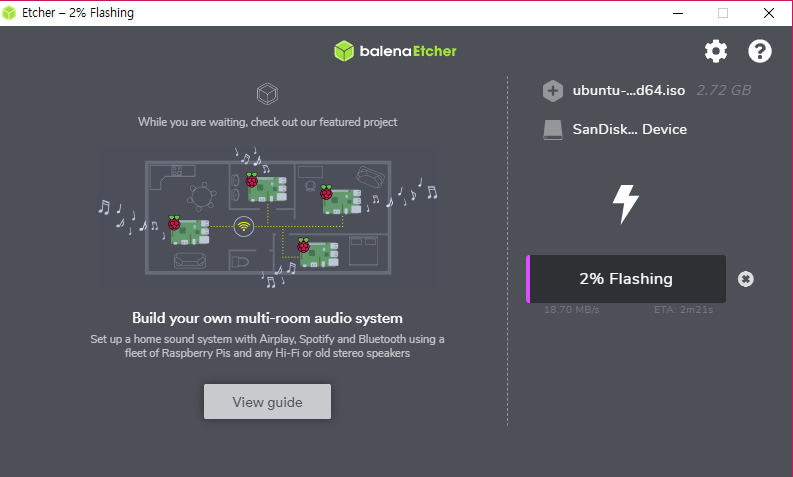
Task: Click the SanDisk... Device label
Action: [630, 129]
